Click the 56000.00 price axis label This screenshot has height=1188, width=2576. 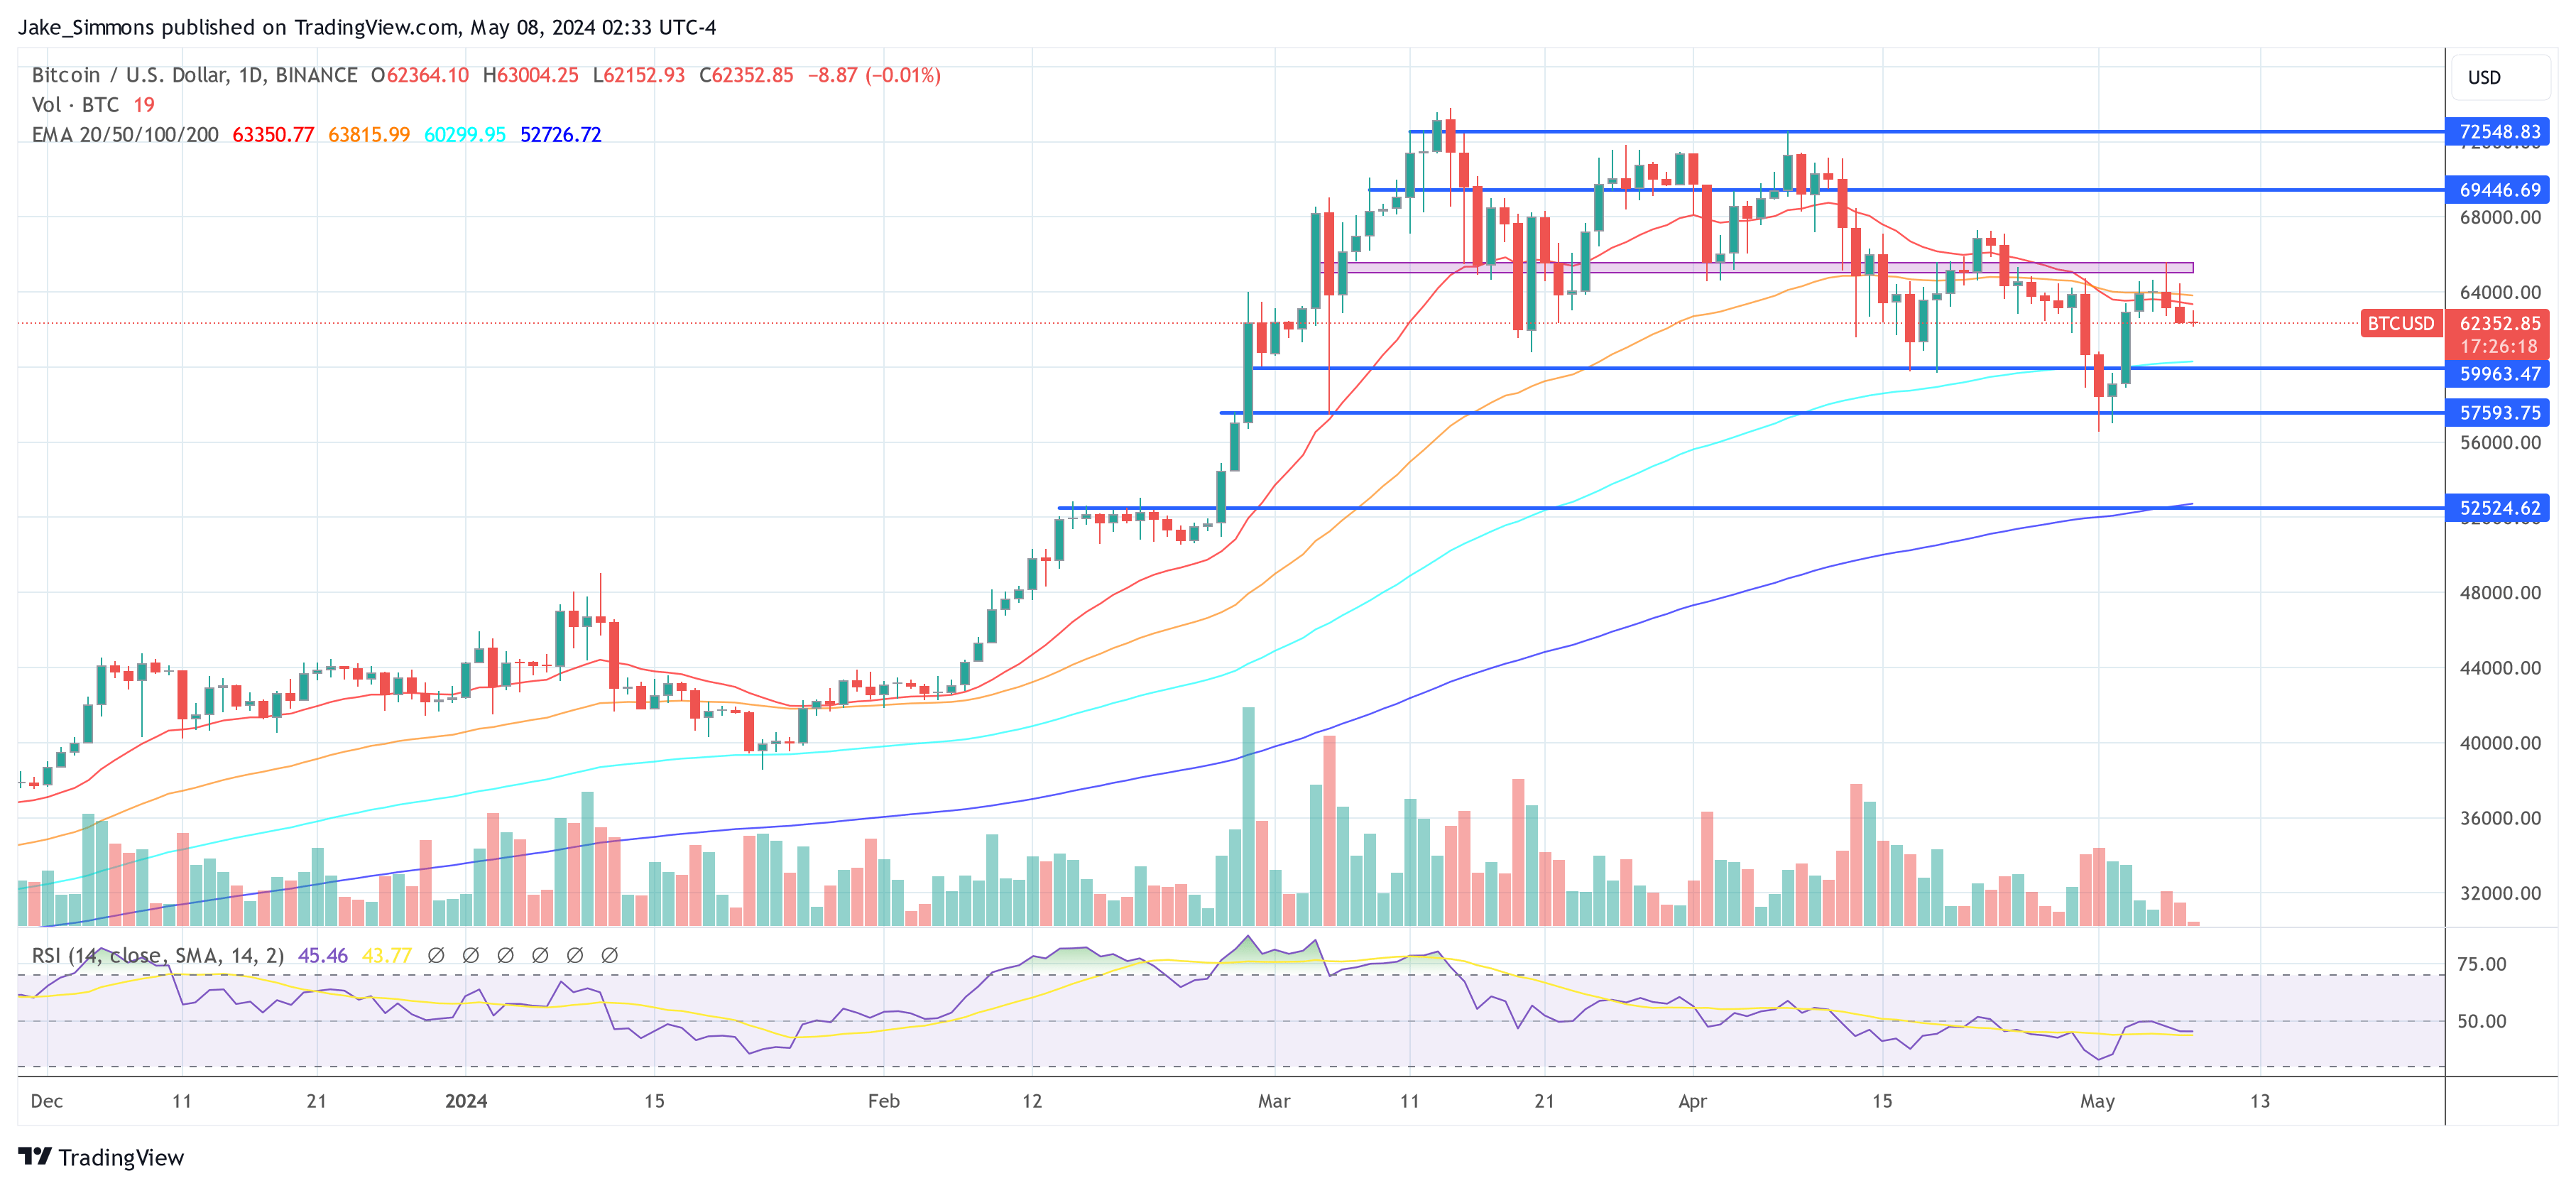point(2500,442)
